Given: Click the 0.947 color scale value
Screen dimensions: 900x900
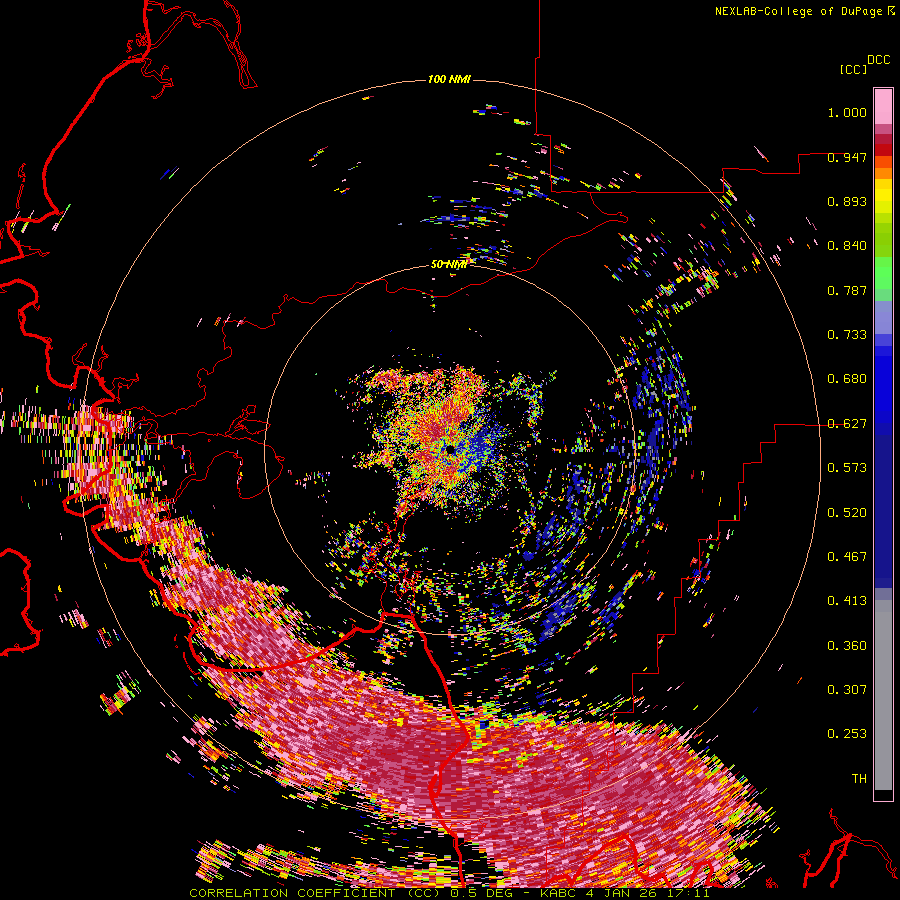Looking at the screenshot, I should [x=847, y=157].
